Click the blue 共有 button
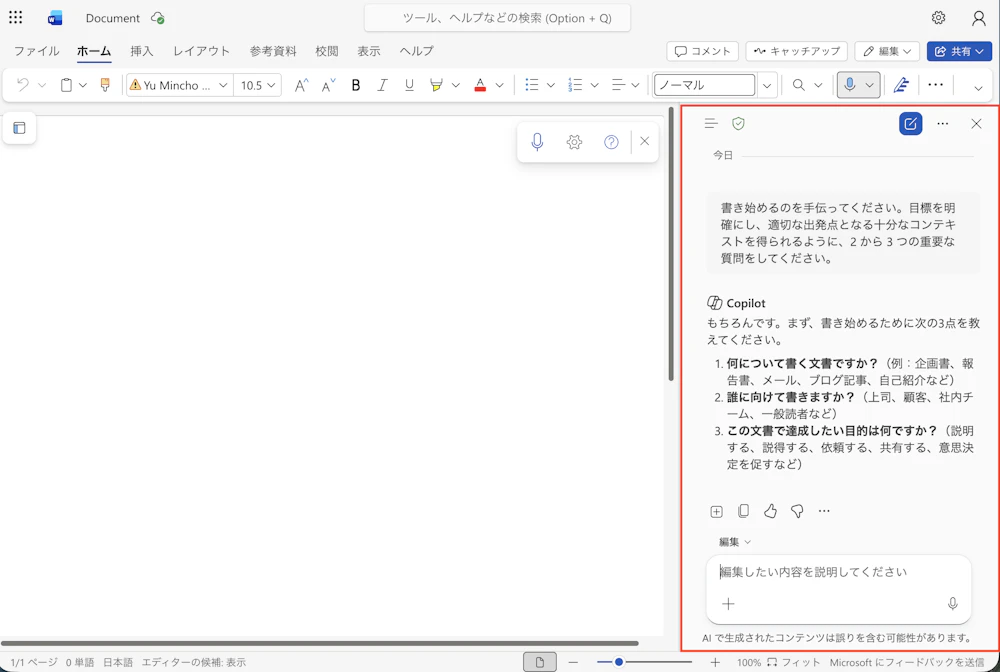Screen dimensions: 1000x672 pos(959,51)
